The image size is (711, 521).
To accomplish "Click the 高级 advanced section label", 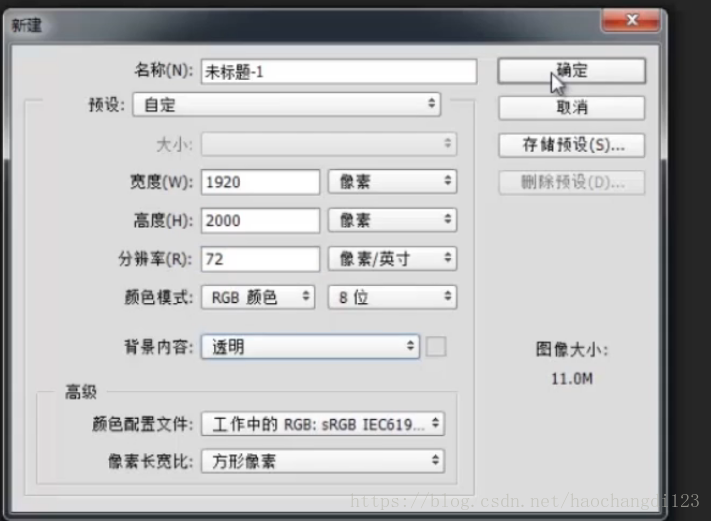I will (x=81, y=392).
